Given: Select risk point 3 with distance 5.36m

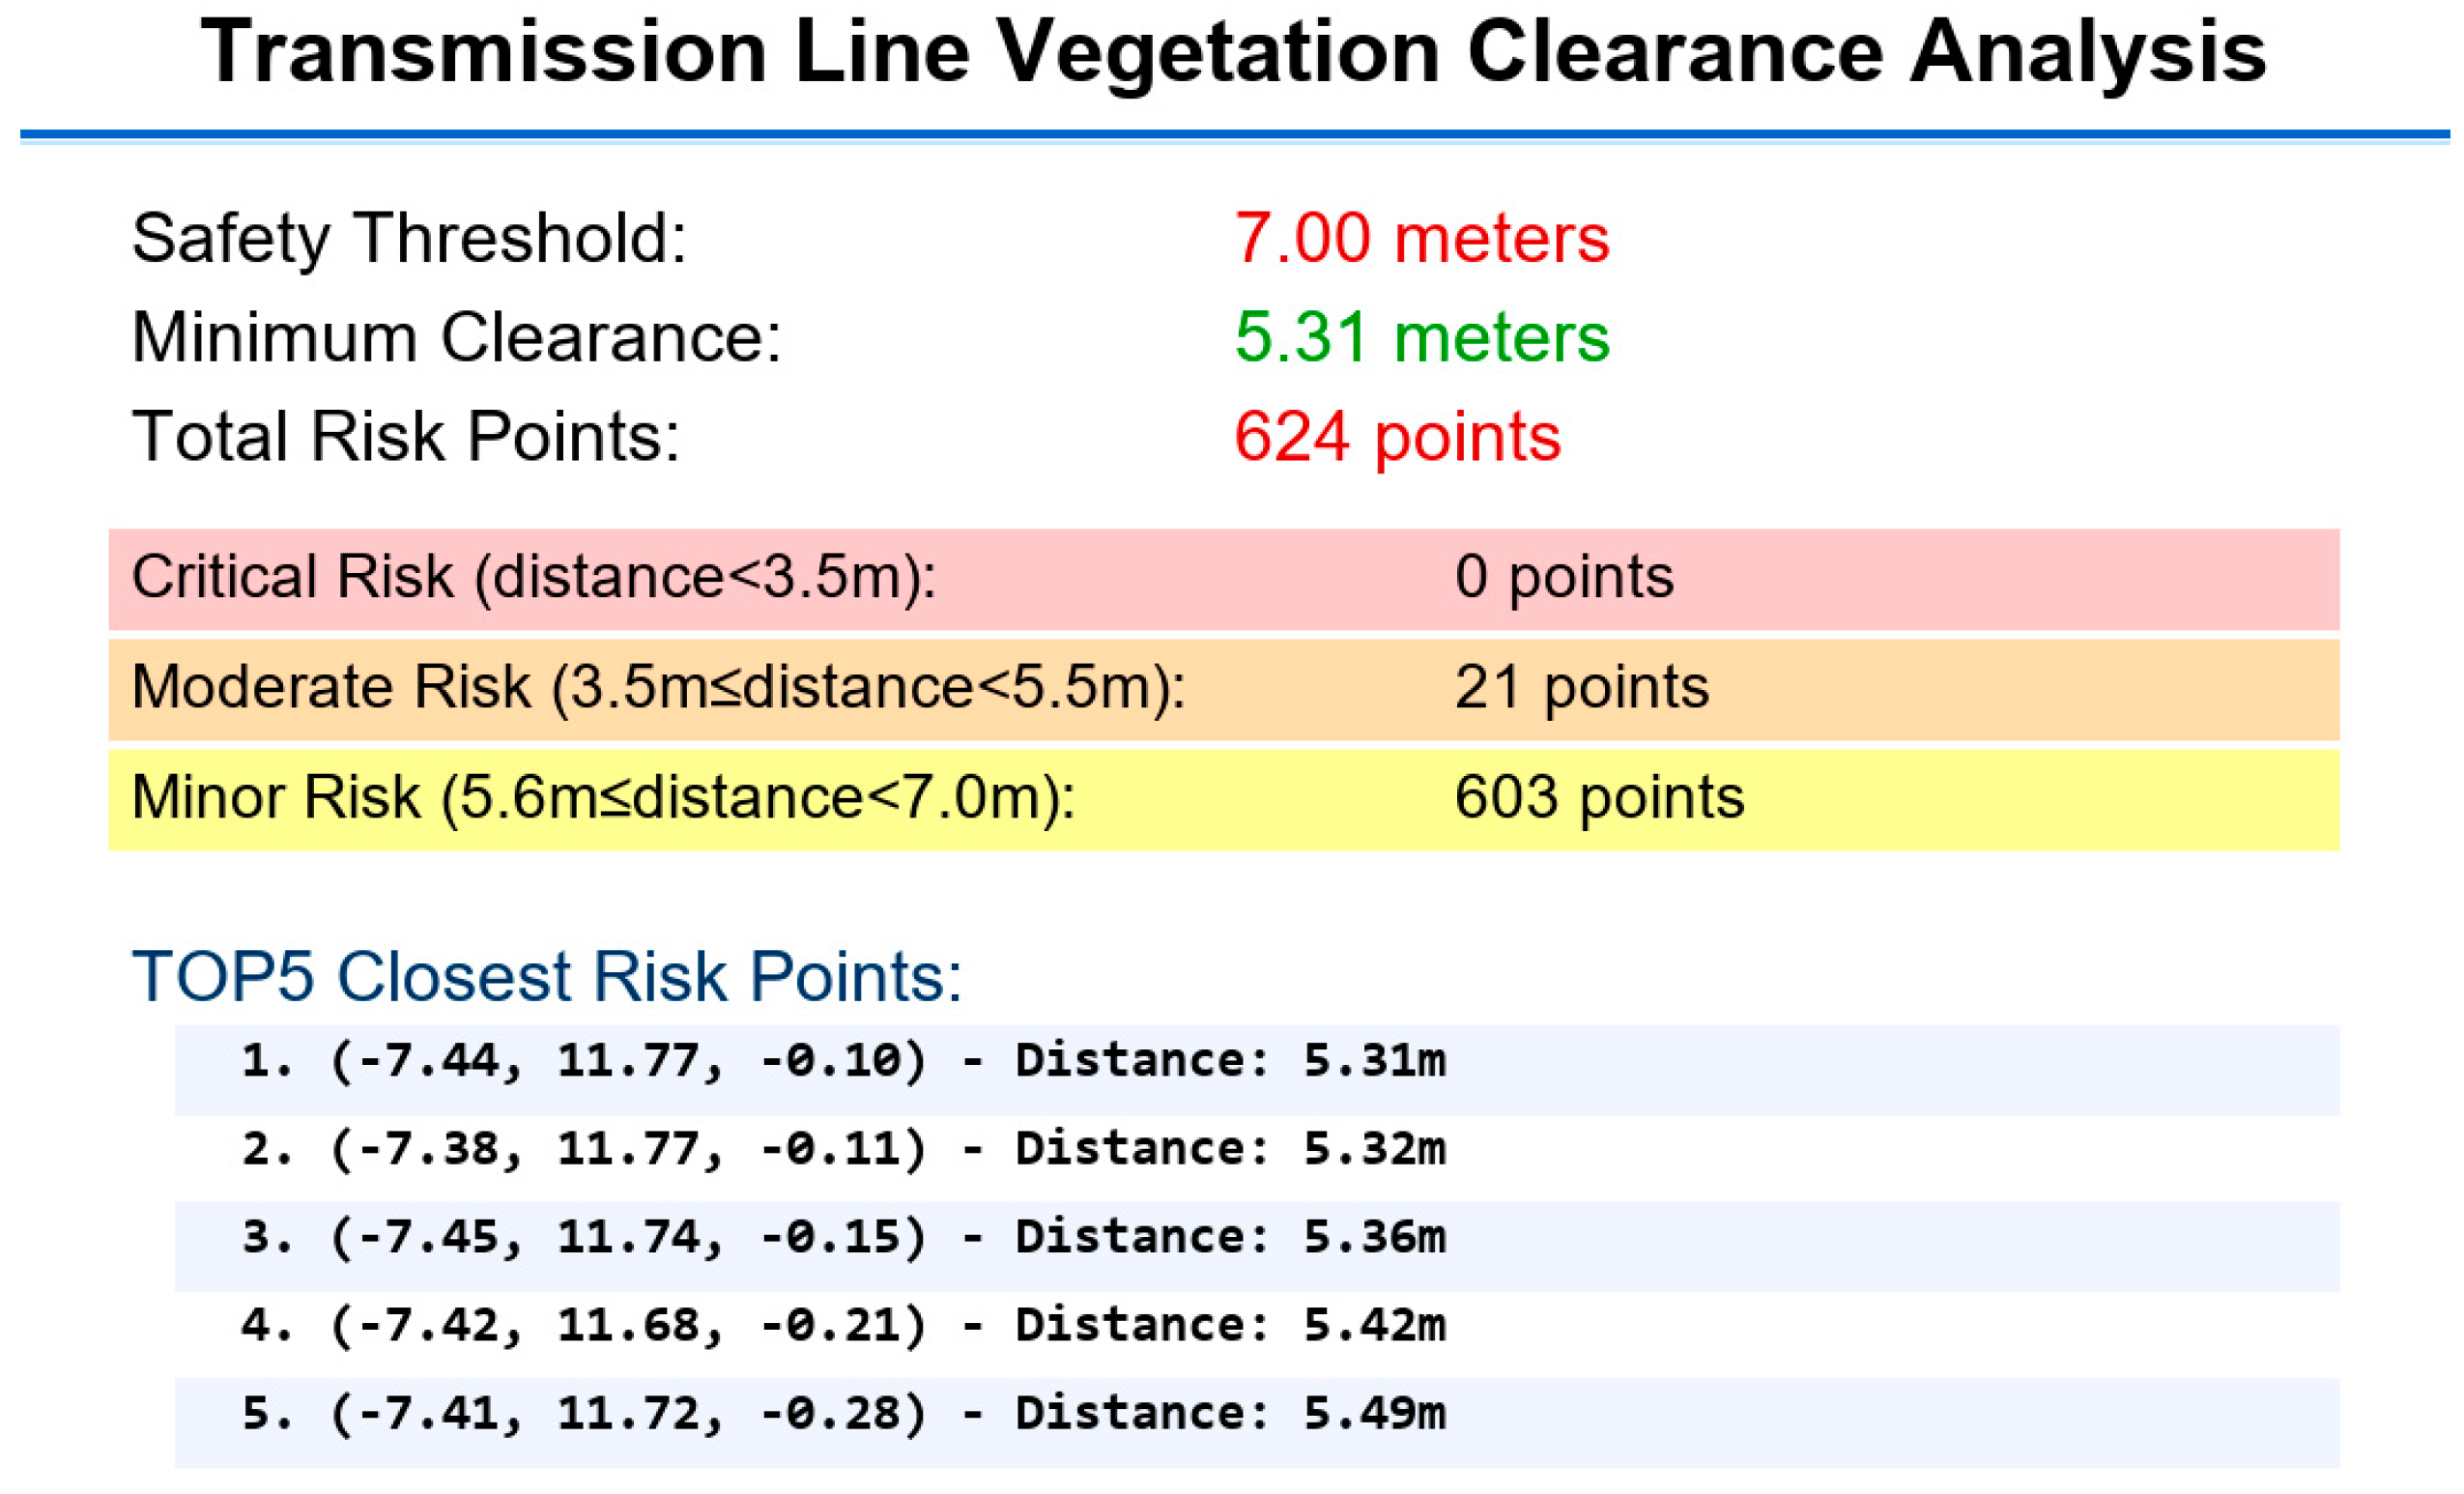Looking at the screenshot, I should 843,1237.
